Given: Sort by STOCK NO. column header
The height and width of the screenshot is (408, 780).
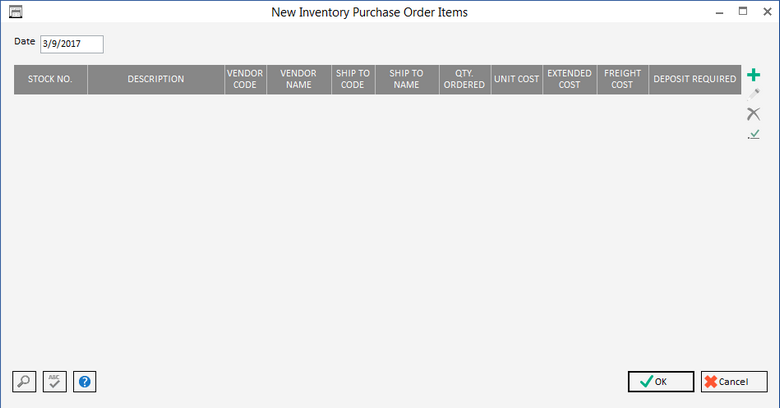Looking at the screenshot, I should click(50, 79).
